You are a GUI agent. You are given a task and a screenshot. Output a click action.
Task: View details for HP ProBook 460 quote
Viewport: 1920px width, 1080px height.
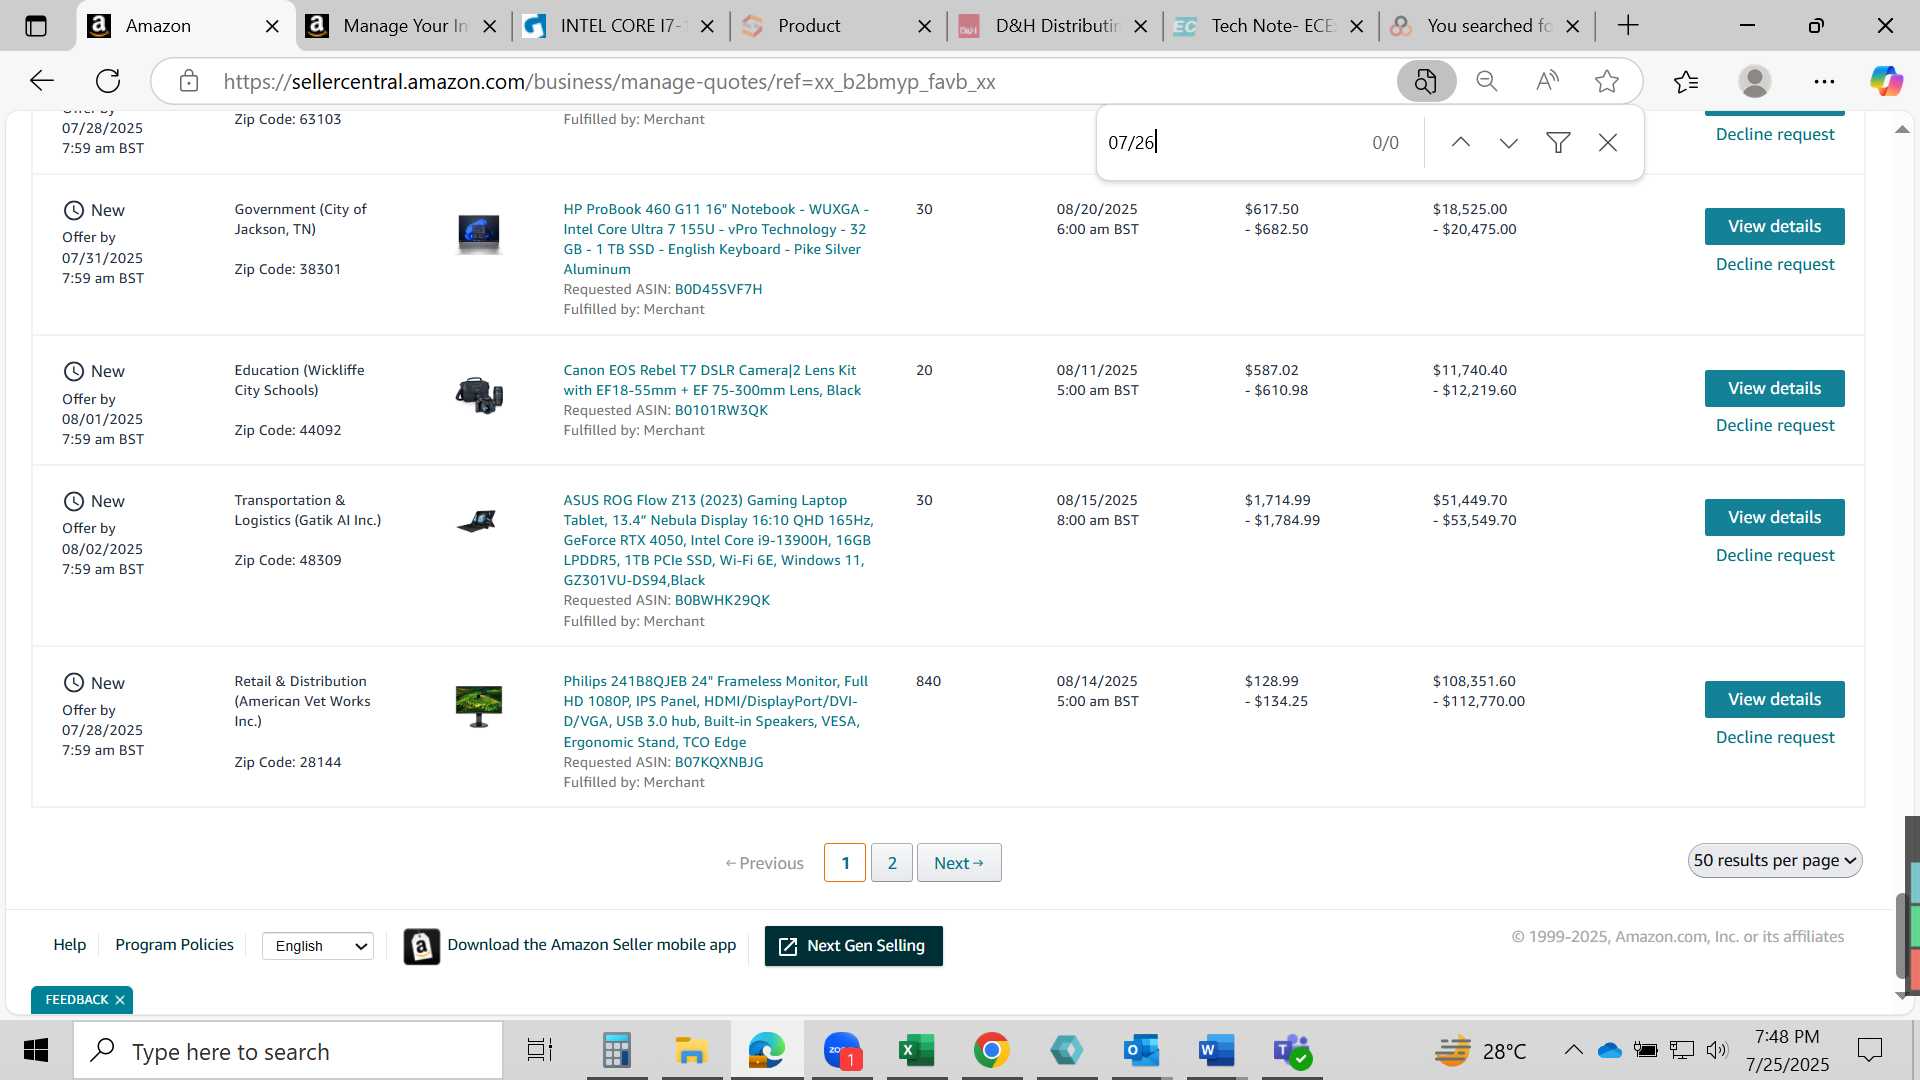click(1774, 227)
